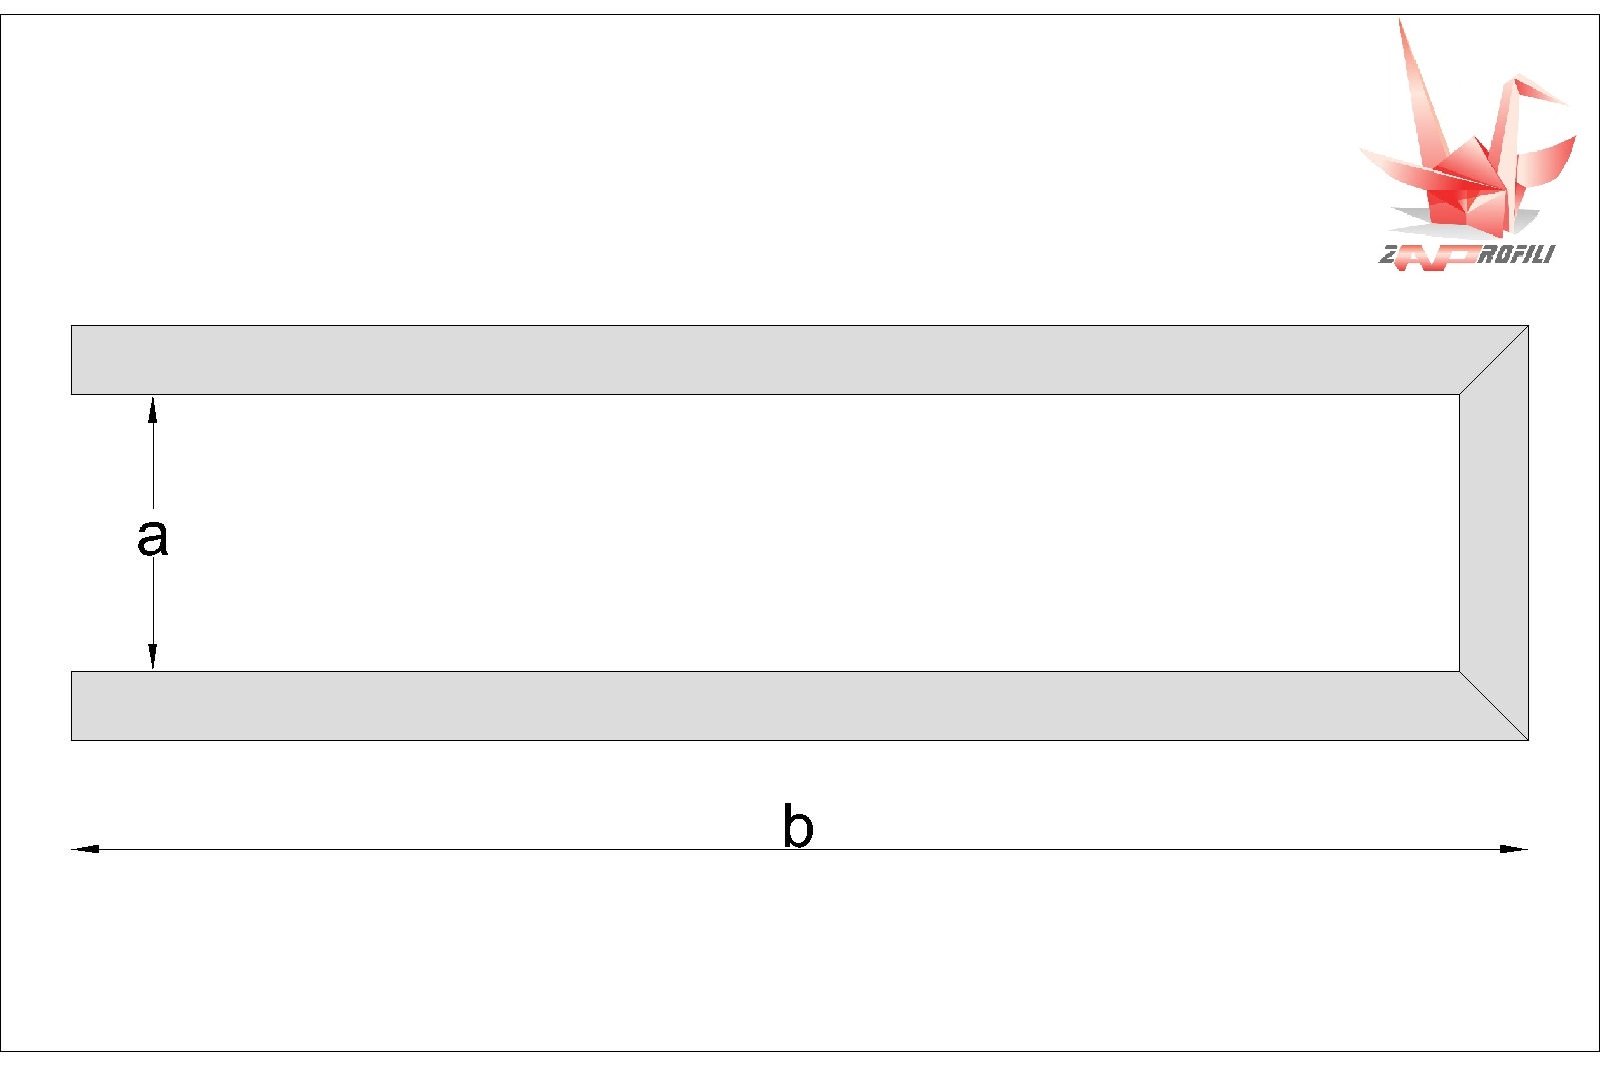This screenshot has width=1600, height=1066.
Task: Click the open left end of lower bar
Action: pyautogui.click(x=71, y=706)
